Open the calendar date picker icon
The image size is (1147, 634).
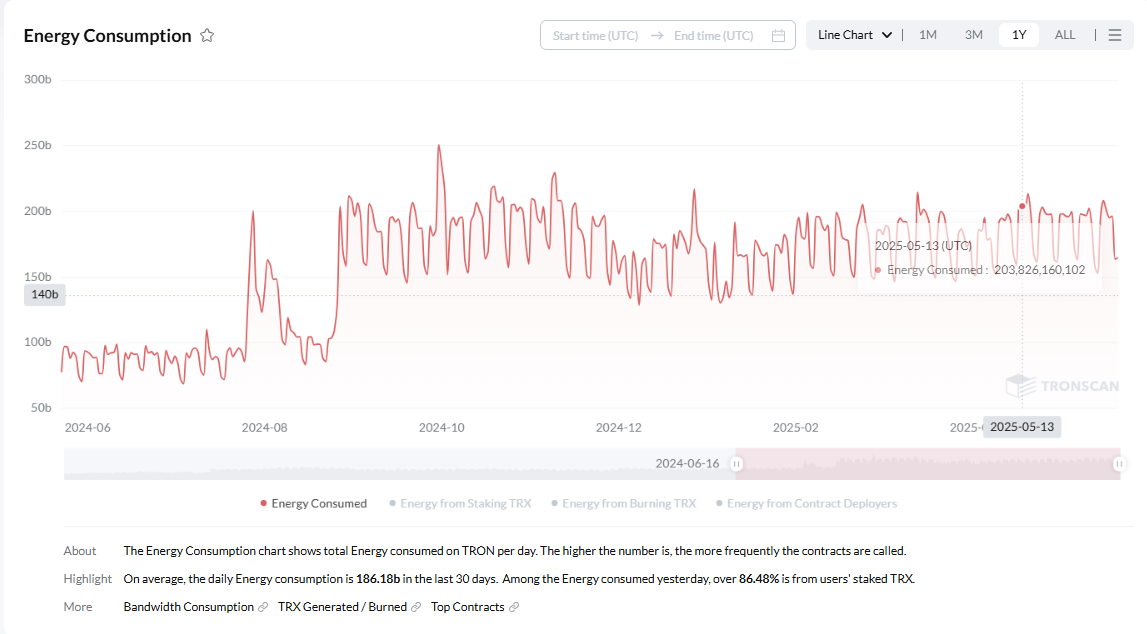click(x=778, y=36)
